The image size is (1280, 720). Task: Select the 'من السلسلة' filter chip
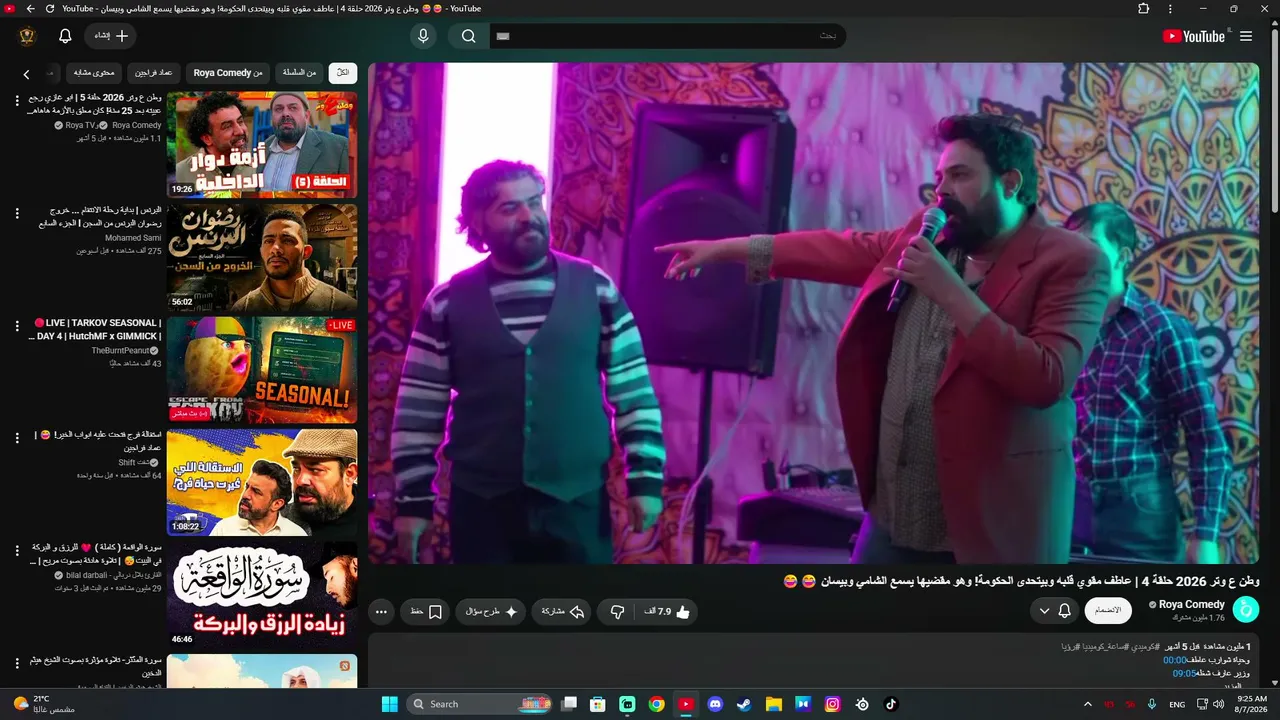pyautogui.click(x=299, y=73)
